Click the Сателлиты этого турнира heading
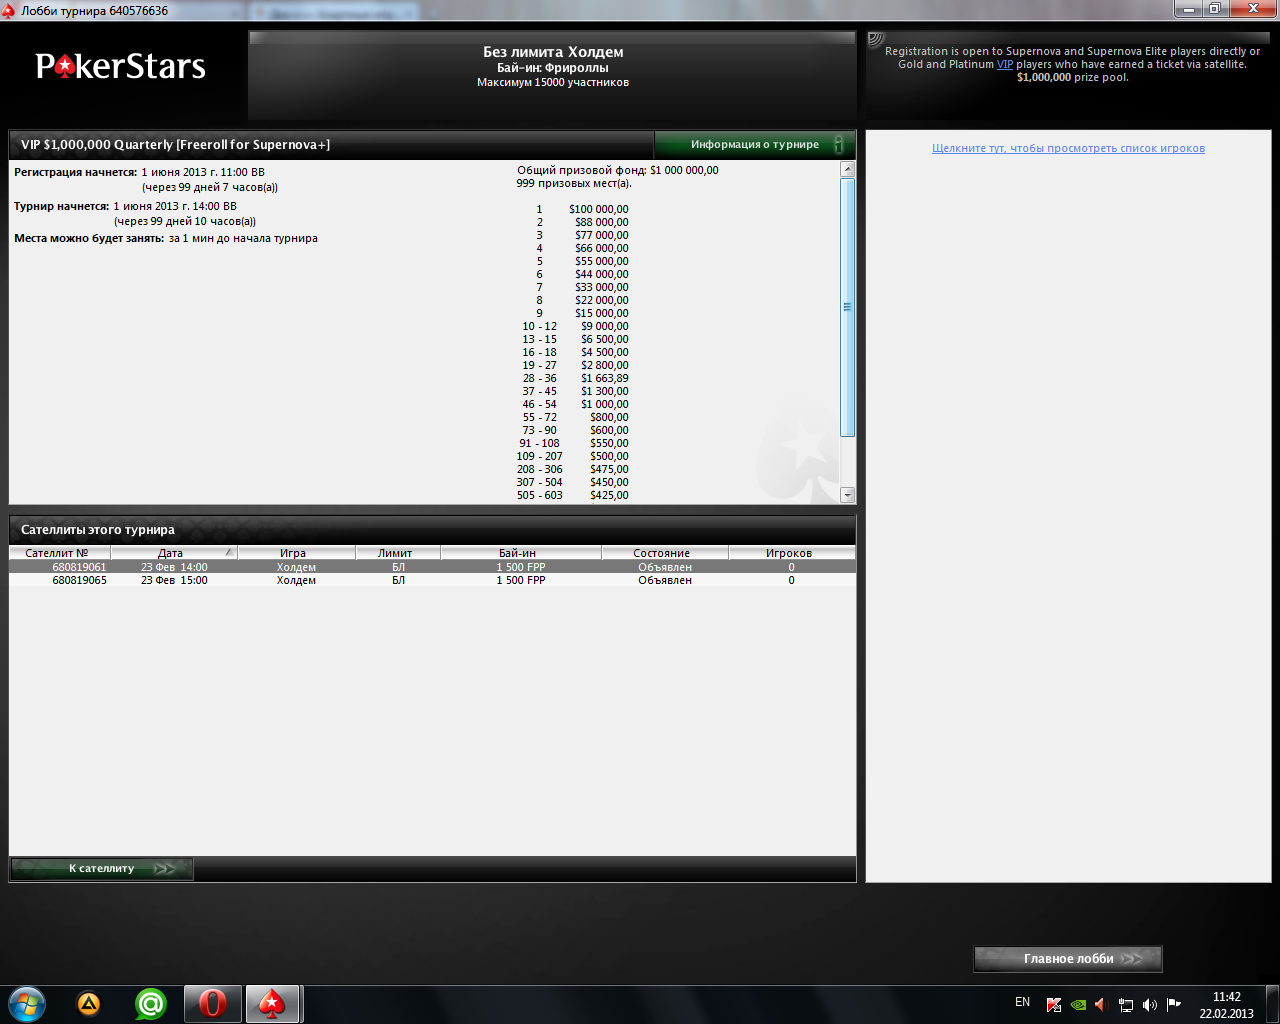This screenshot has width=1280, height=1024. click(98, 530)
